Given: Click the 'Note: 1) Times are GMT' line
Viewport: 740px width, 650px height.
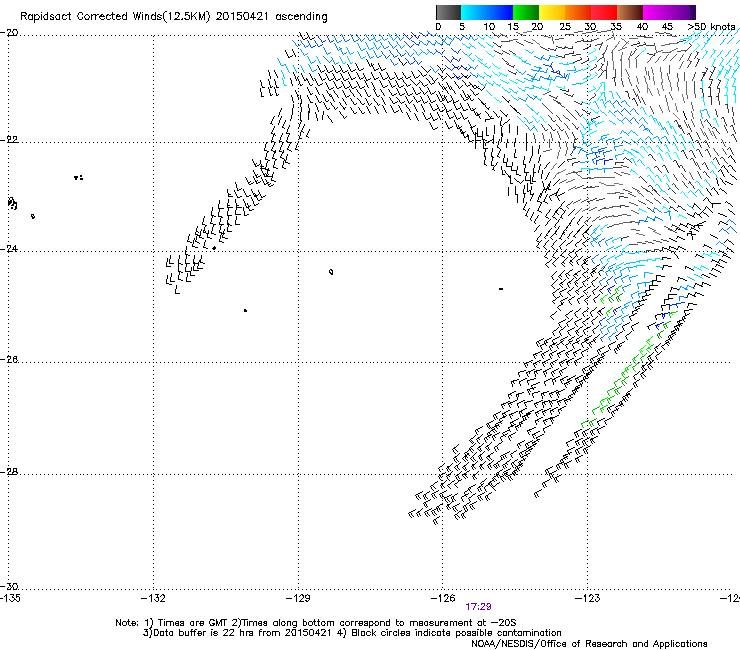Looking at the screenshot, I should click(316, 623).
